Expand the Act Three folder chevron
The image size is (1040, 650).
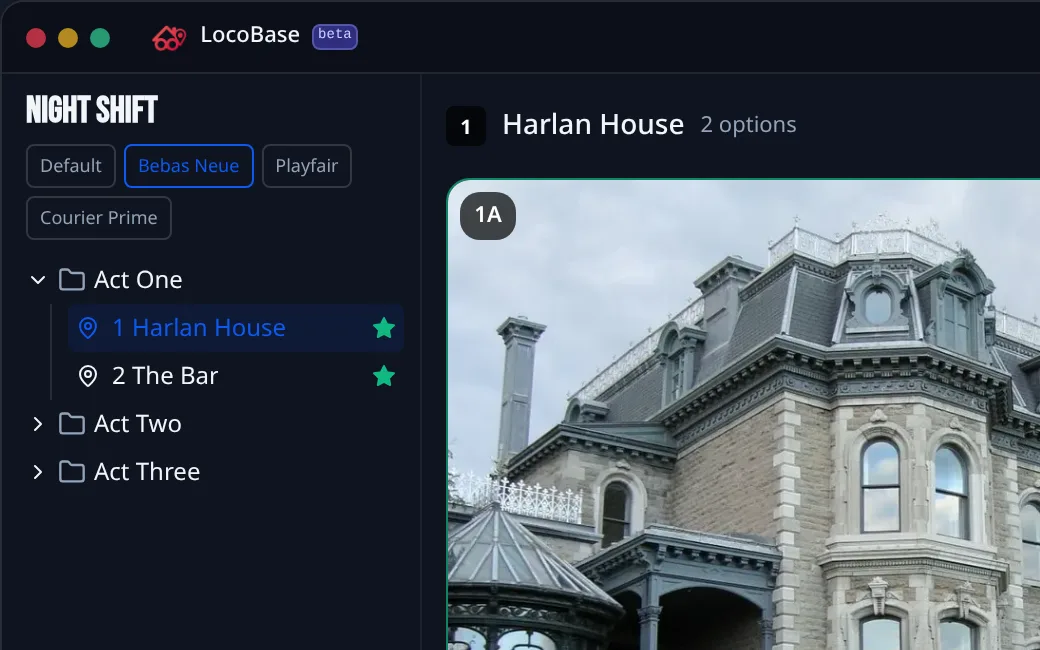38,472
